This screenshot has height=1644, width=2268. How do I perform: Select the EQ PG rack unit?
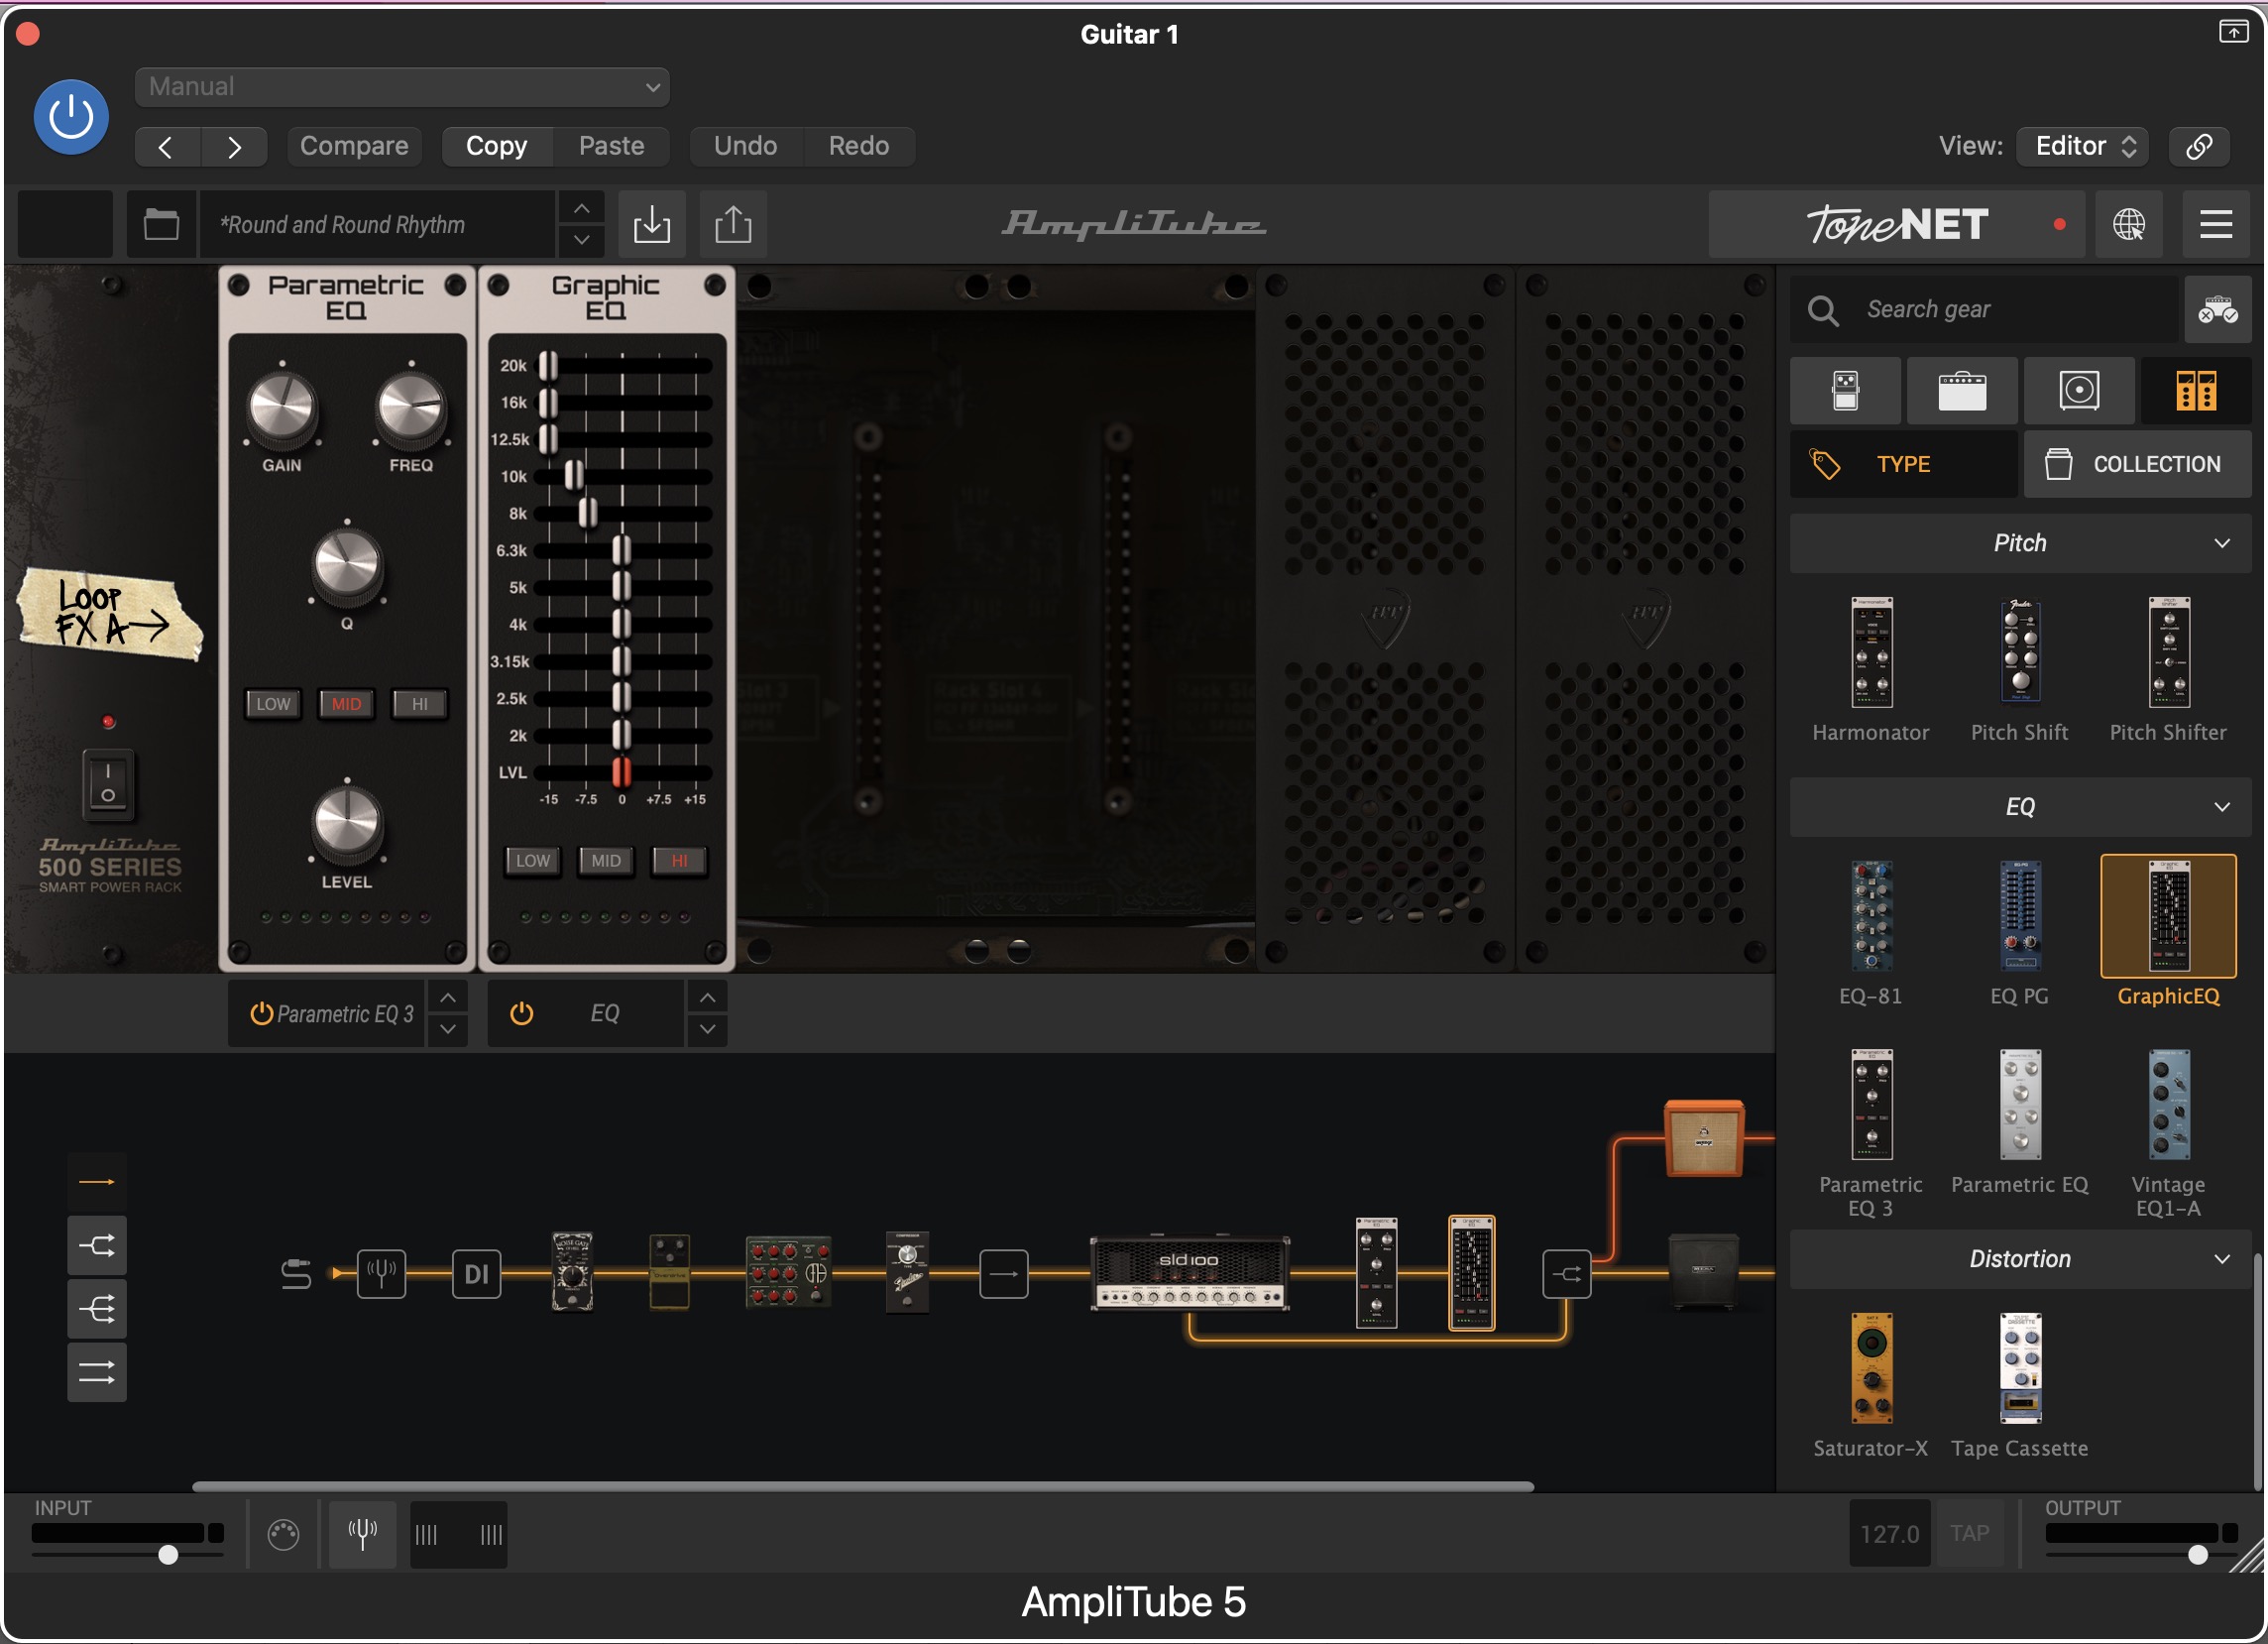(2019, 916)
